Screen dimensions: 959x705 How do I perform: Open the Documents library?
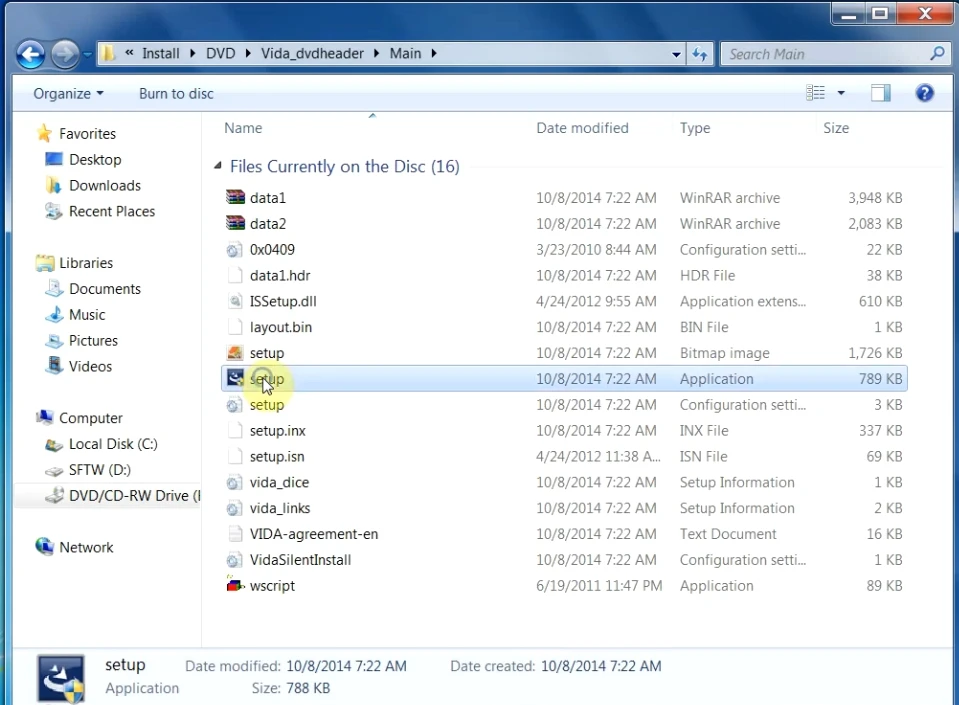click(x=105, y=289)
